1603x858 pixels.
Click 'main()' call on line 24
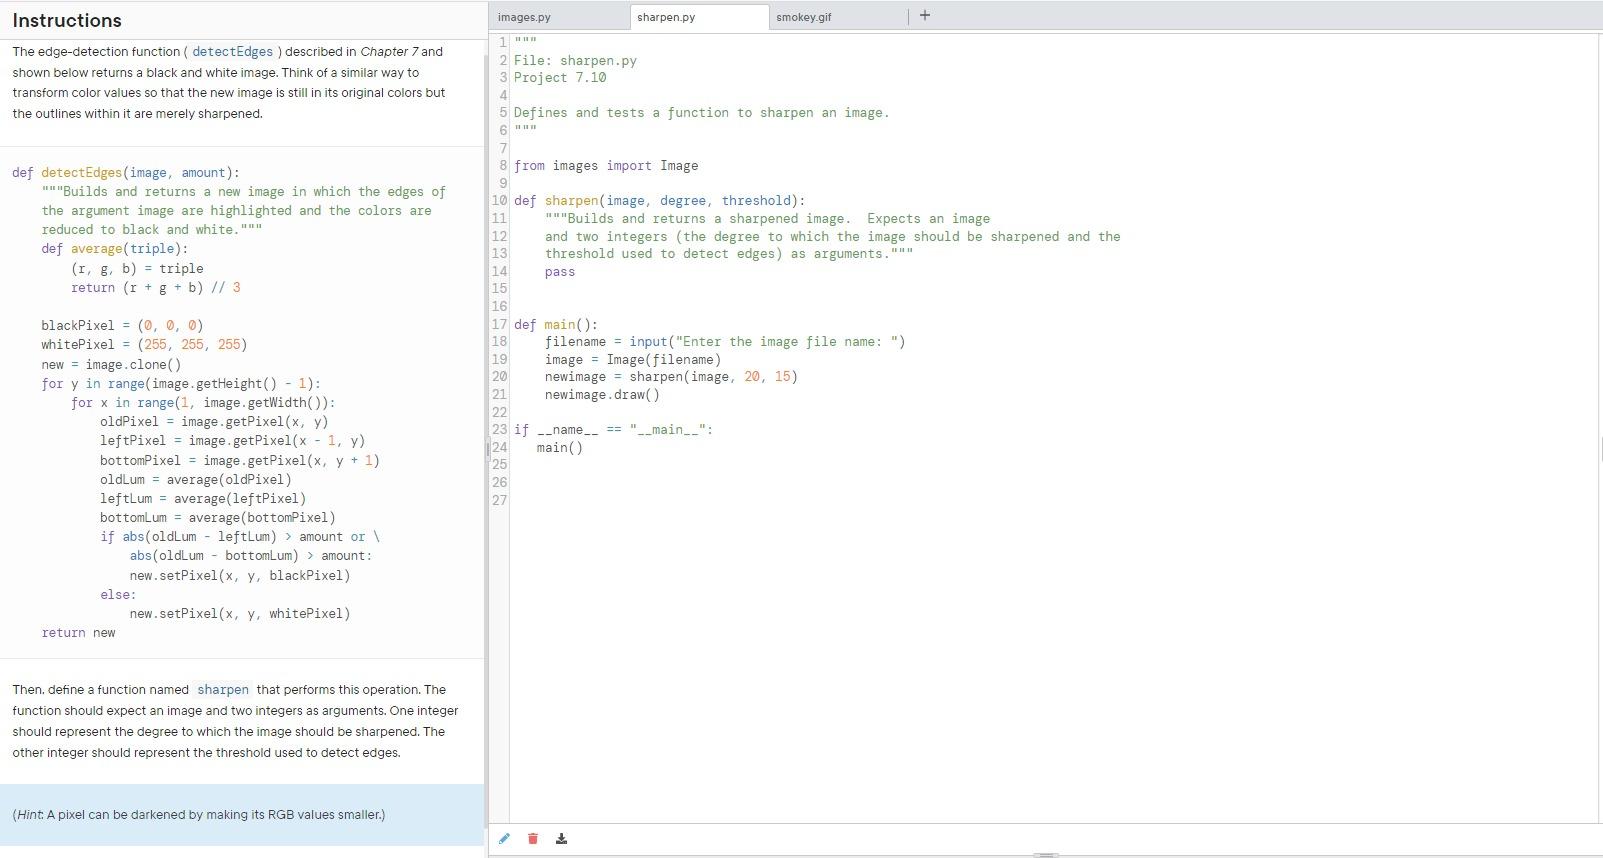coord(559,448)
